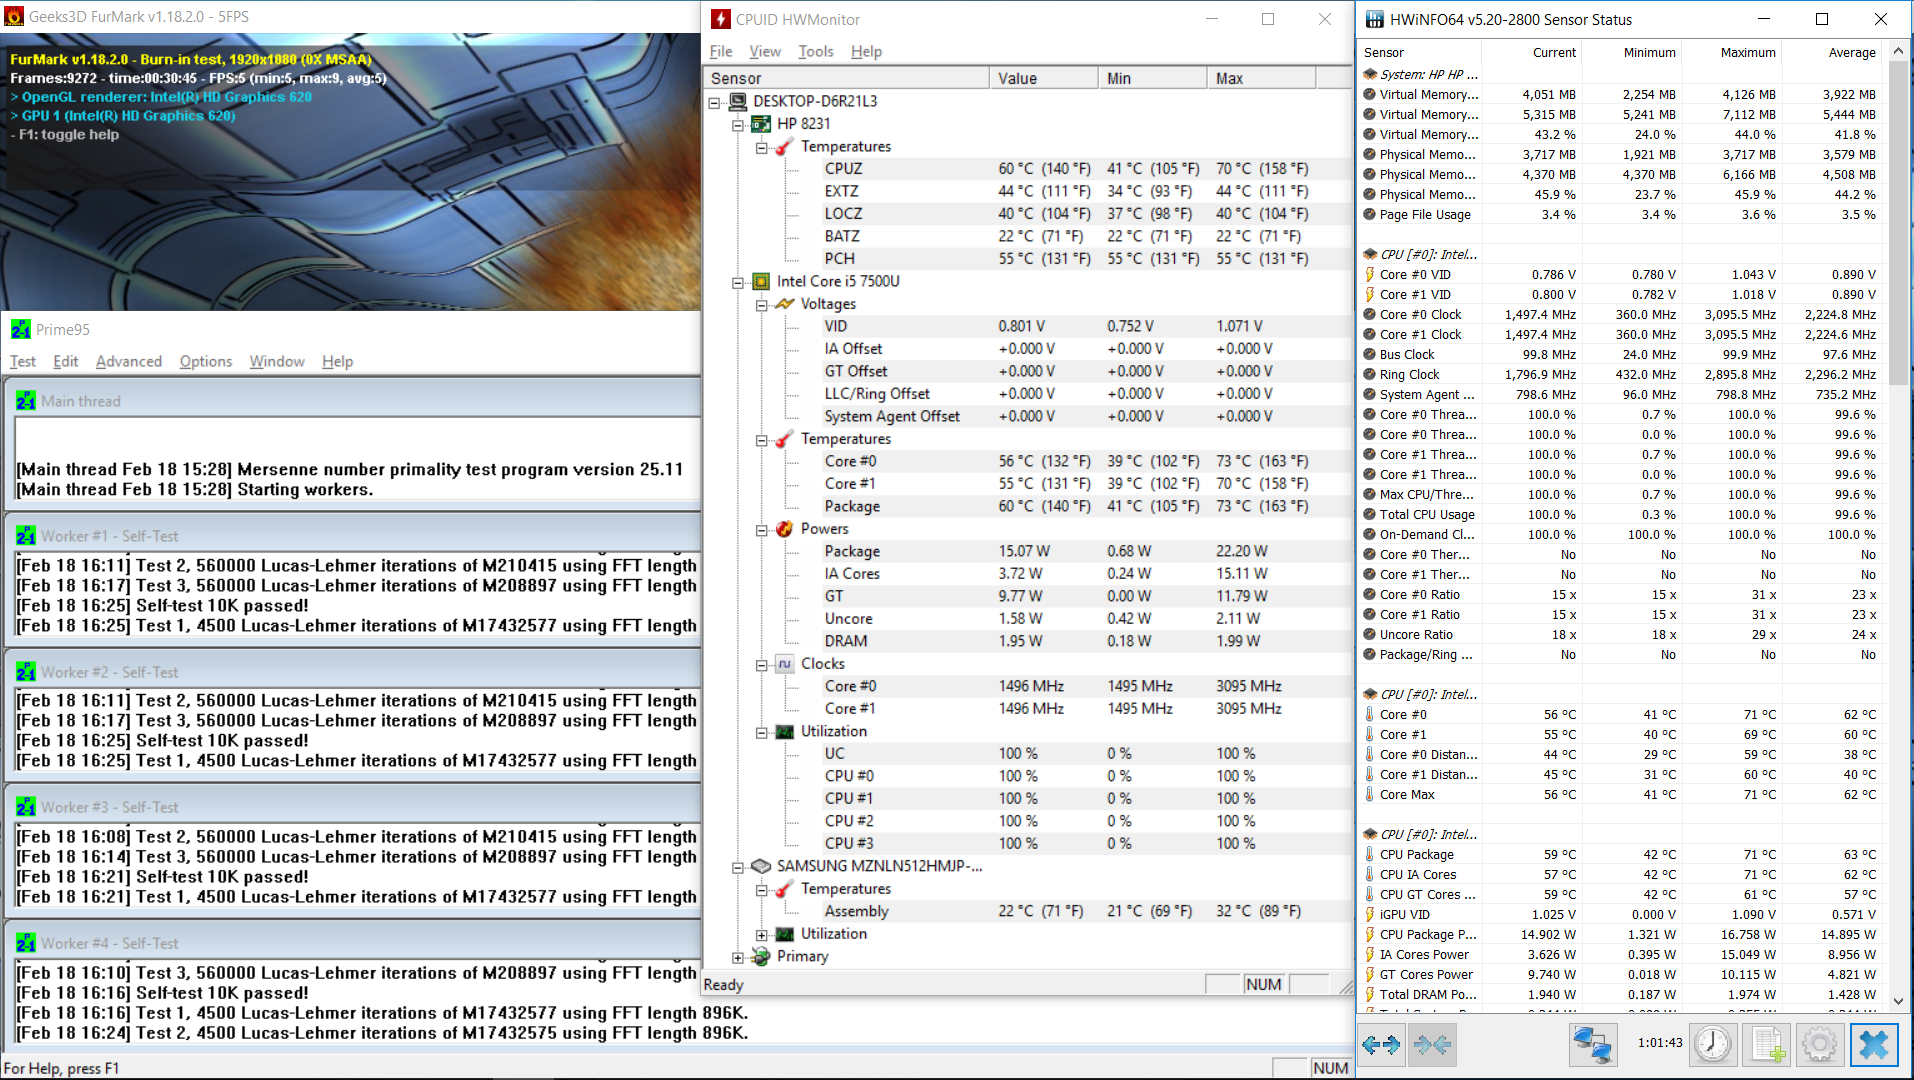This screenshot has width=1914, height=1080.
Task: Select the Total CPU Usage sensor row
Action: pos(1621,514)
